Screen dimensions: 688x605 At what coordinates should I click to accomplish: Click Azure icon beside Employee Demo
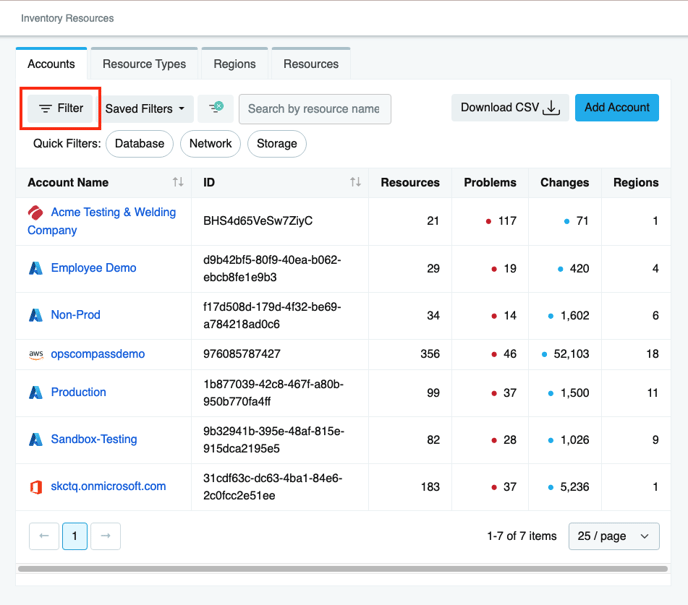point(36,268)
